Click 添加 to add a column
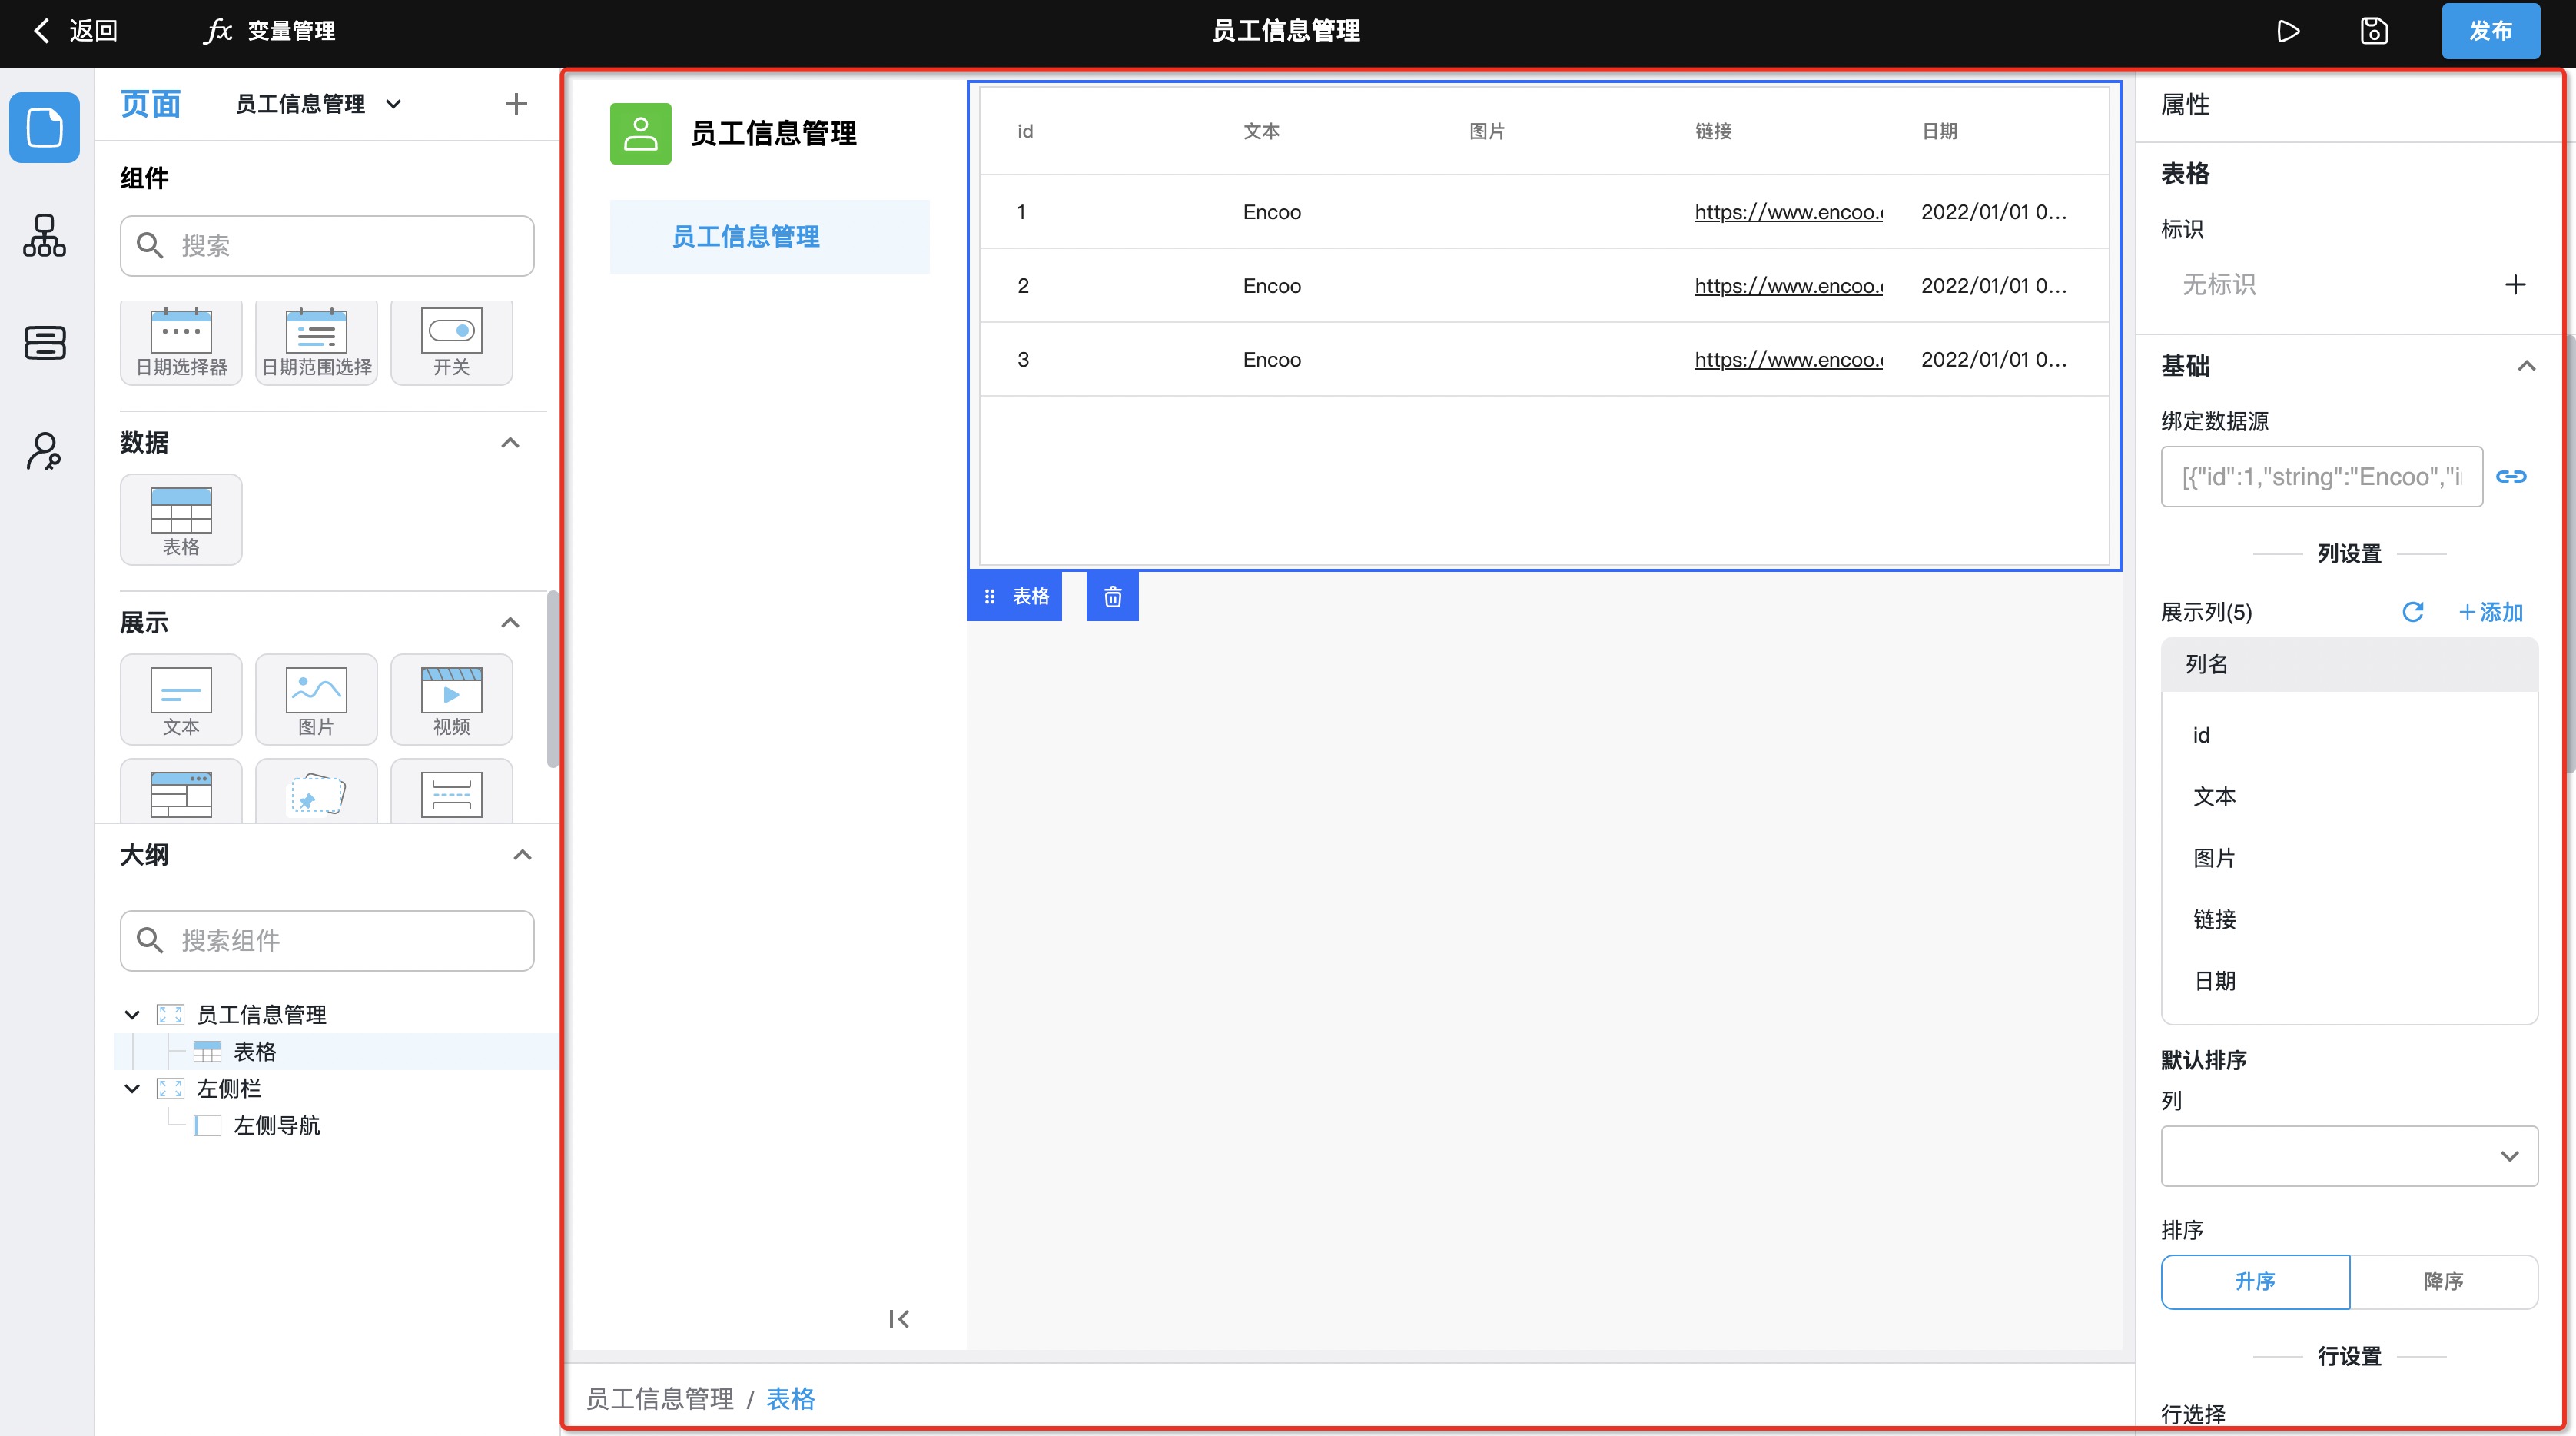The height and width of the screenshot is (1436, 2576). pos(2490,612)
